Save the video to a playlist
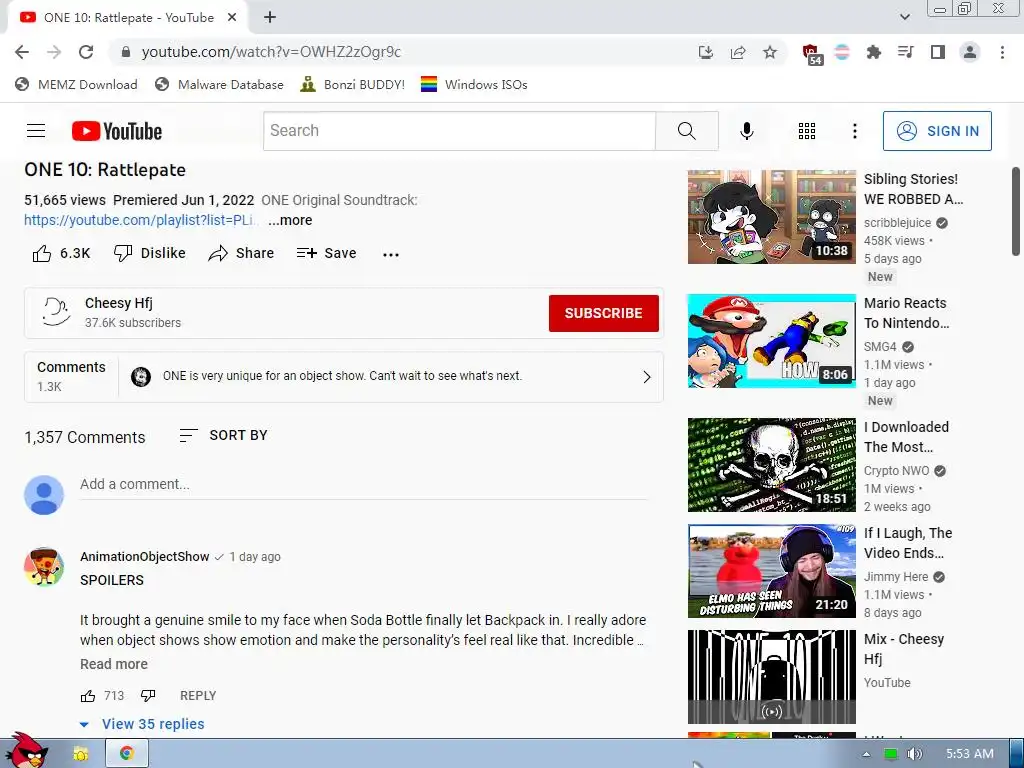Viewport: 1024px width, 768px height. [x=326, y=253]
